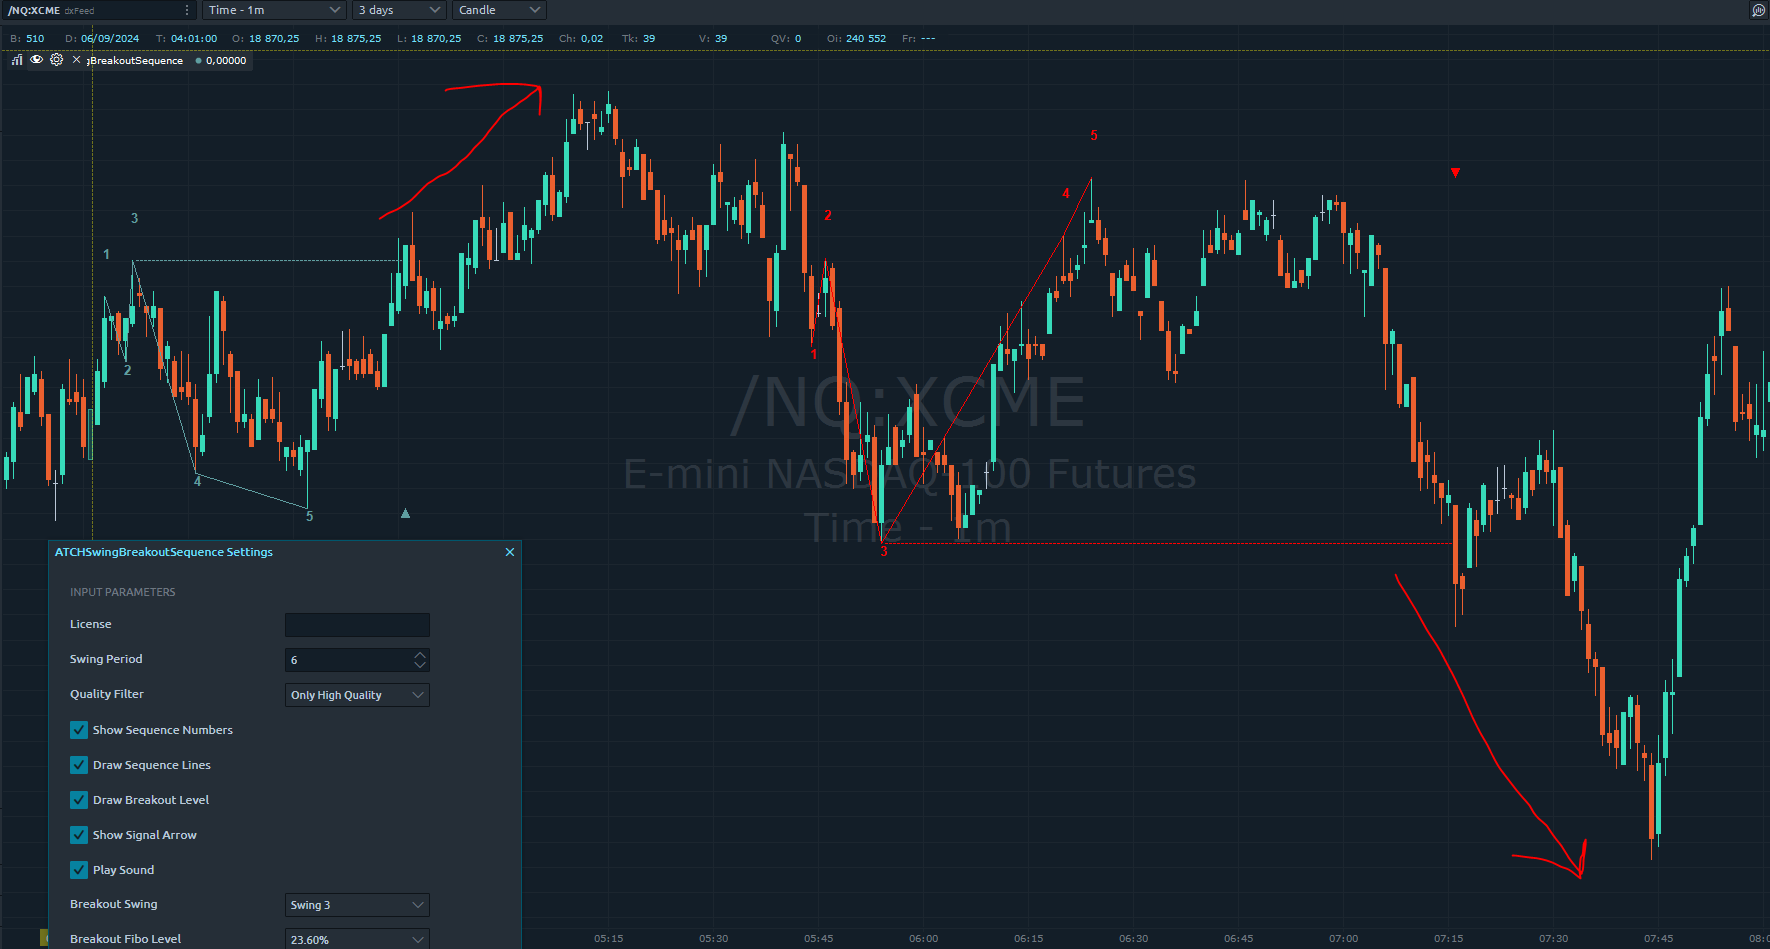Click the open interest value 240 552
Image resolution: width=1770 pixels, height=949 pixels.
coord(866,39)
